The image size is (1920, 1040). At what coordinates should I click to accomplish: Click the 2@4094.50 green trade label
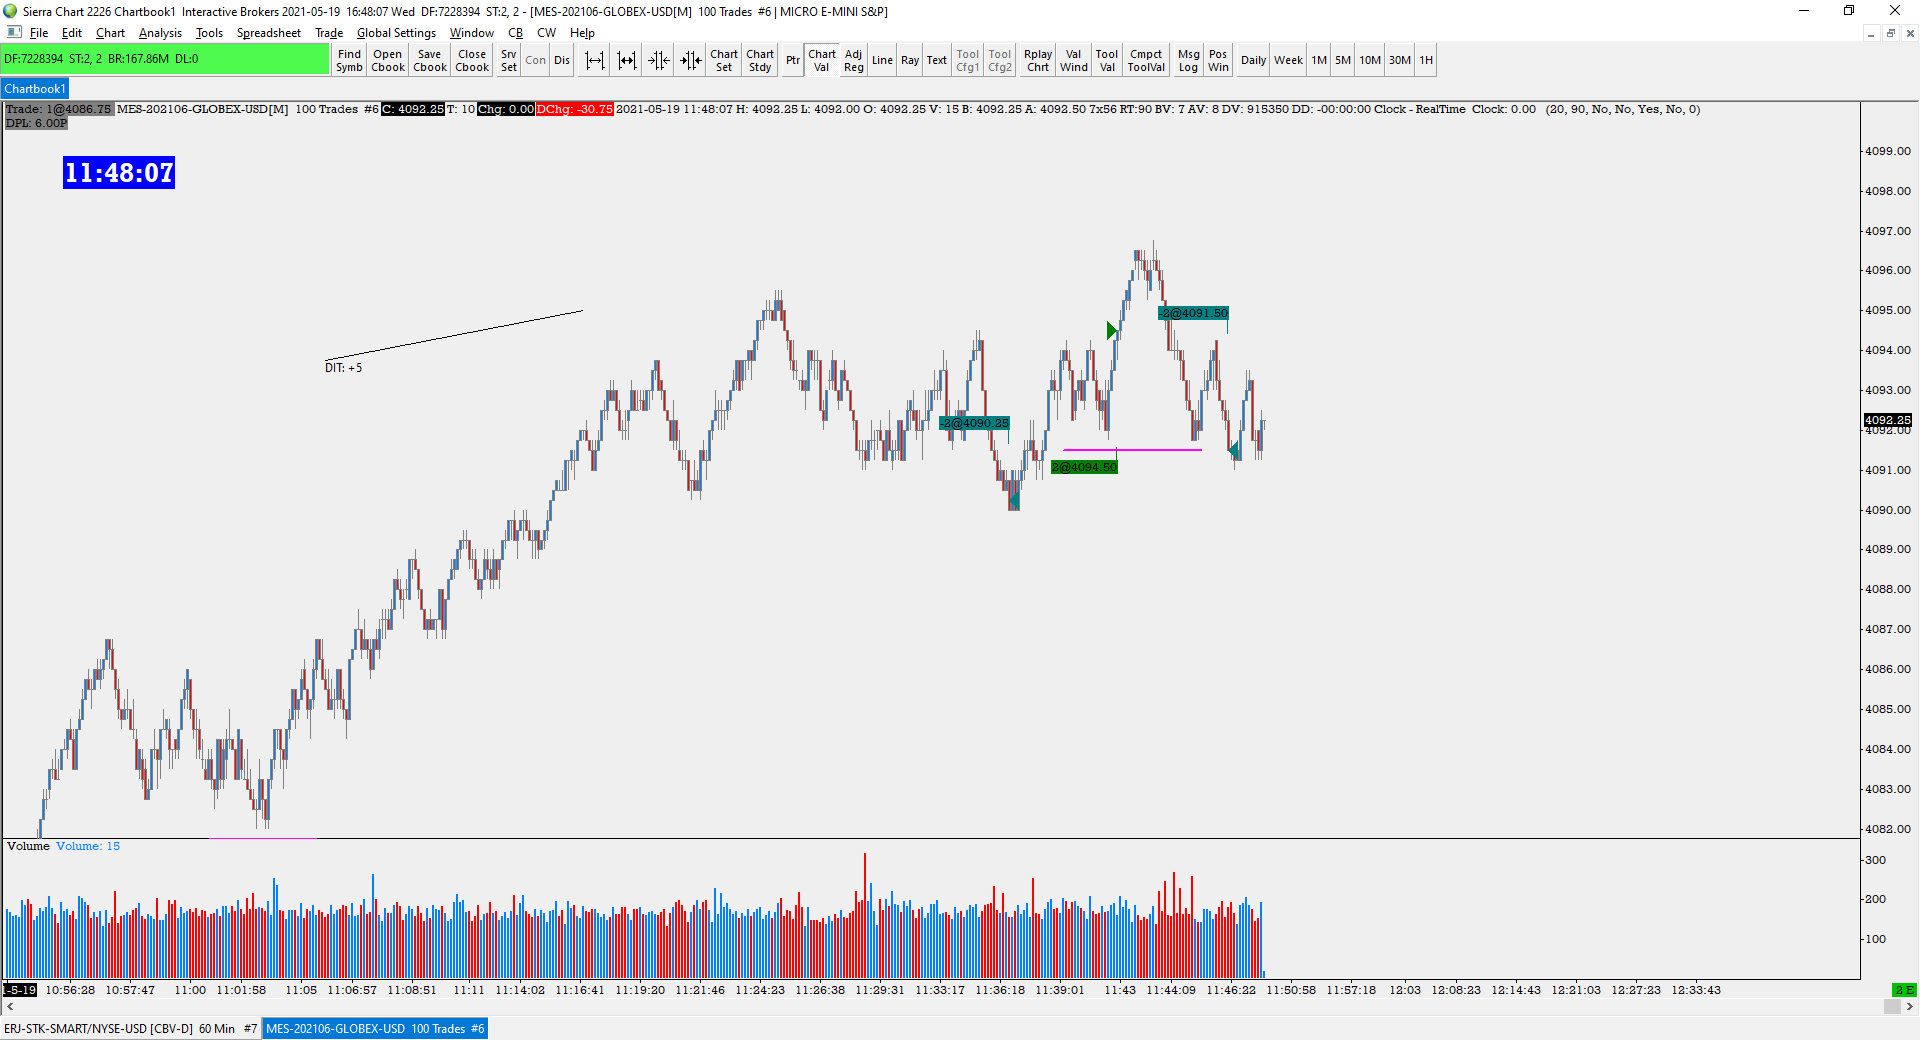(1084, 467)
